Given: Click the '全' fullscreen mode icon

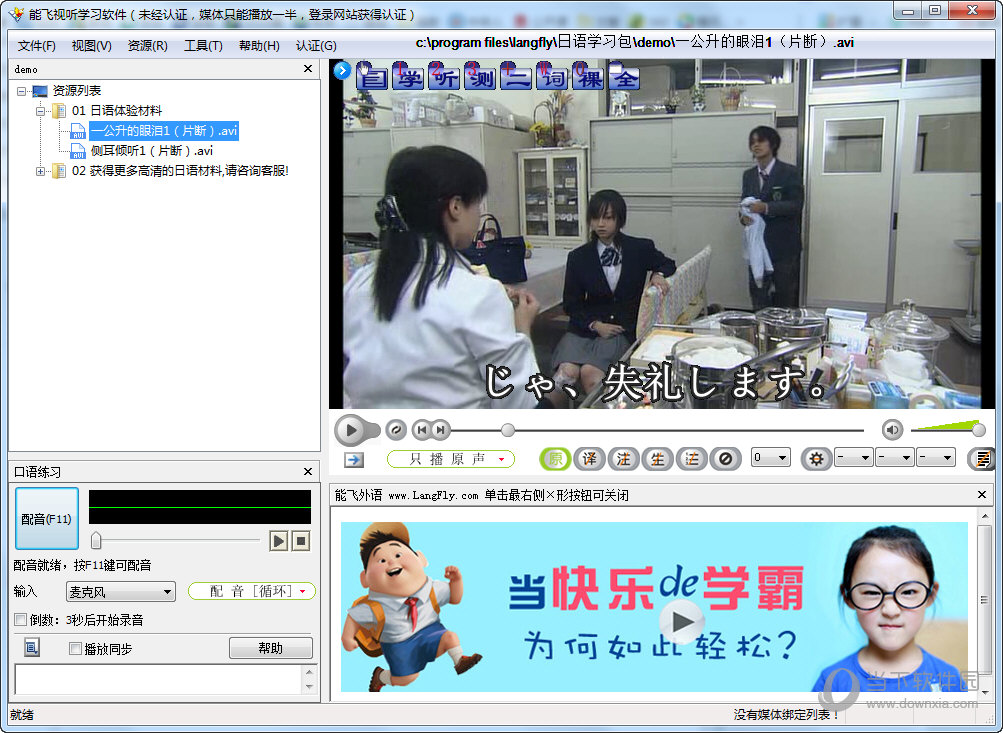Looking at the screenshot, I should (x=624, y=77).
